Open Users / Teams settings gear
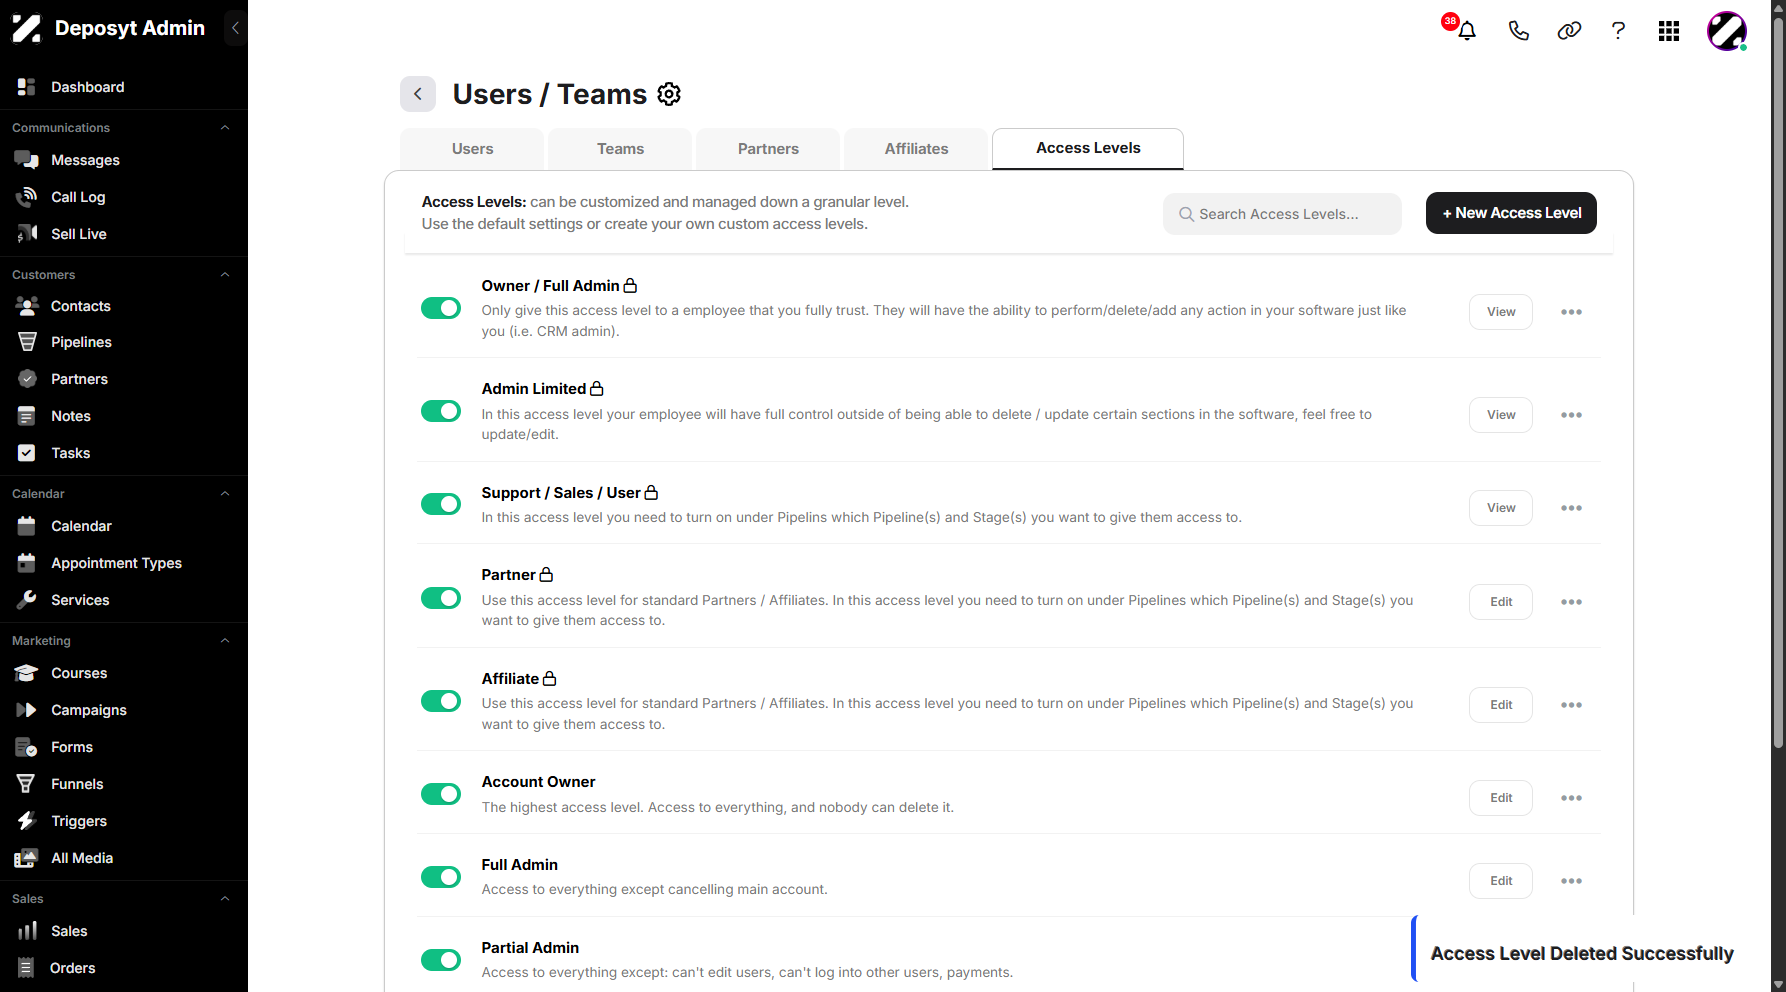This screenshot has height=992, width=1786. coord(669,94)
